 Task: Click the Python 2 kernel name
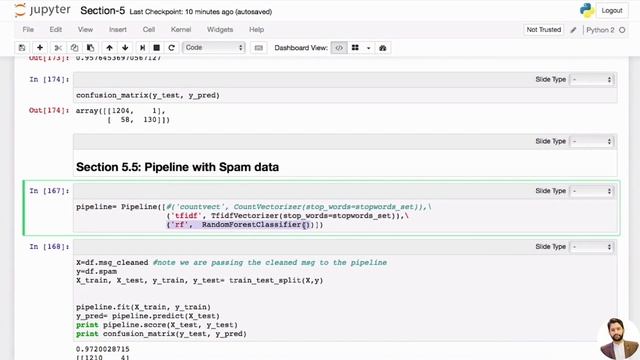[600, 30]
